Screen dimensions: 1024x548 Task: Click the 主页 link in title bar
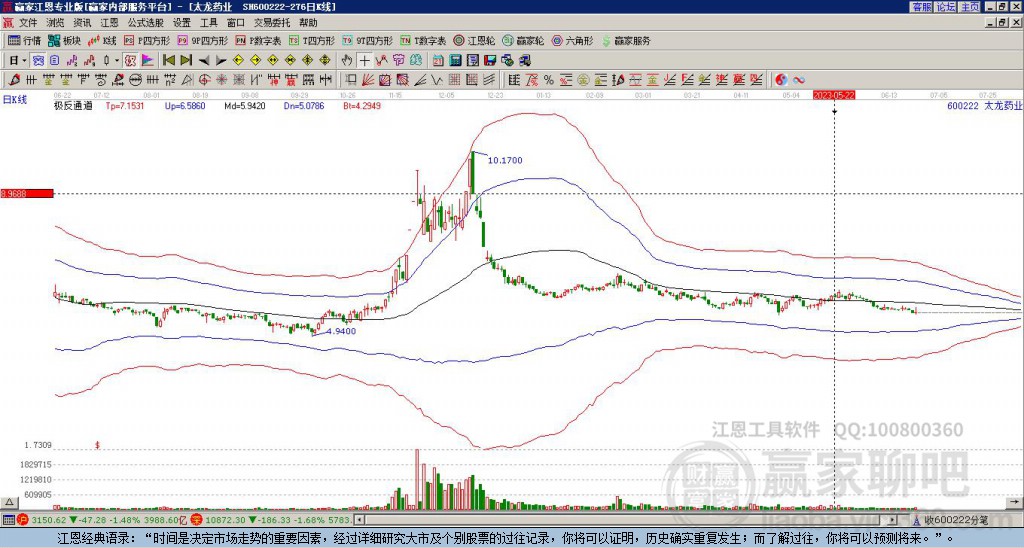pyautogui.click(x=969, y=7)
